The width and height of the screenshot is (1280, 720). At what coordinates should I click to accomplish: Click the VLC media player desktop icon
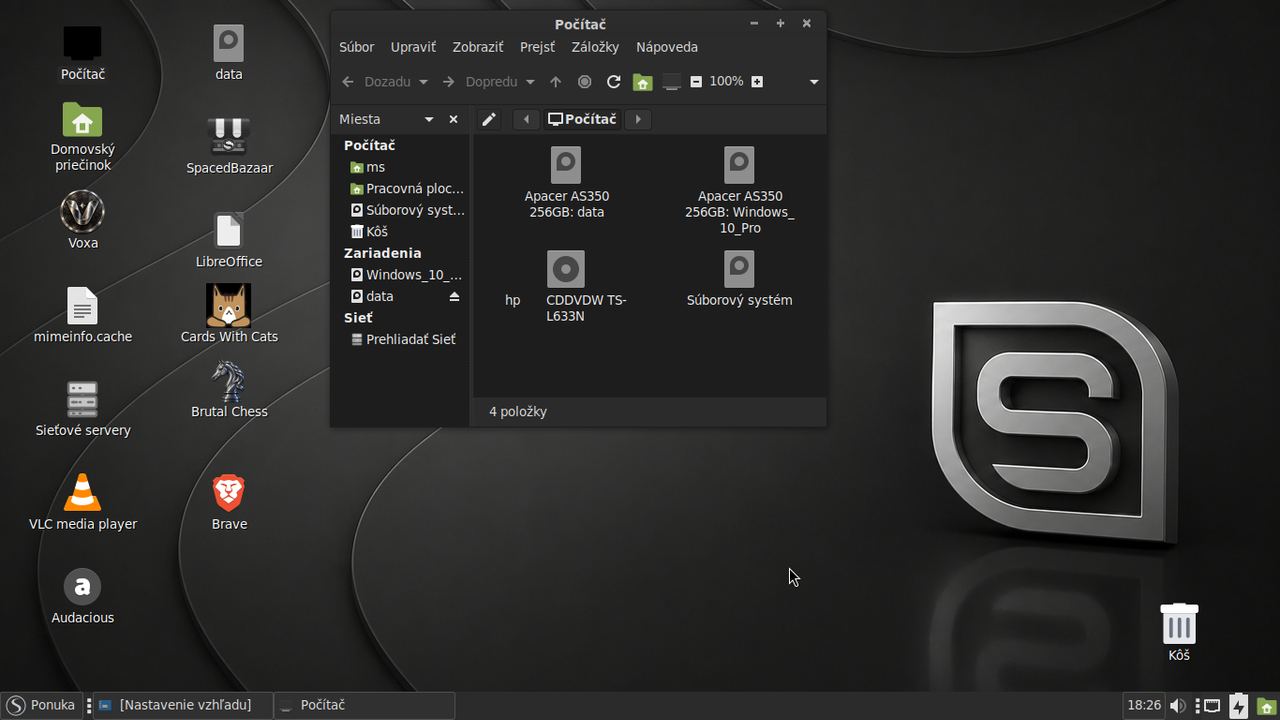[x=82, y=502]
